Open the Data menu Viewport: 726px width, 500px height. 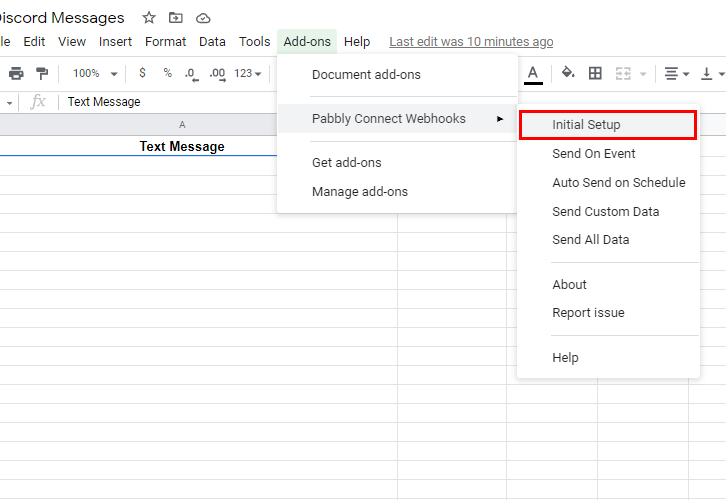click(x=212, y=42)
